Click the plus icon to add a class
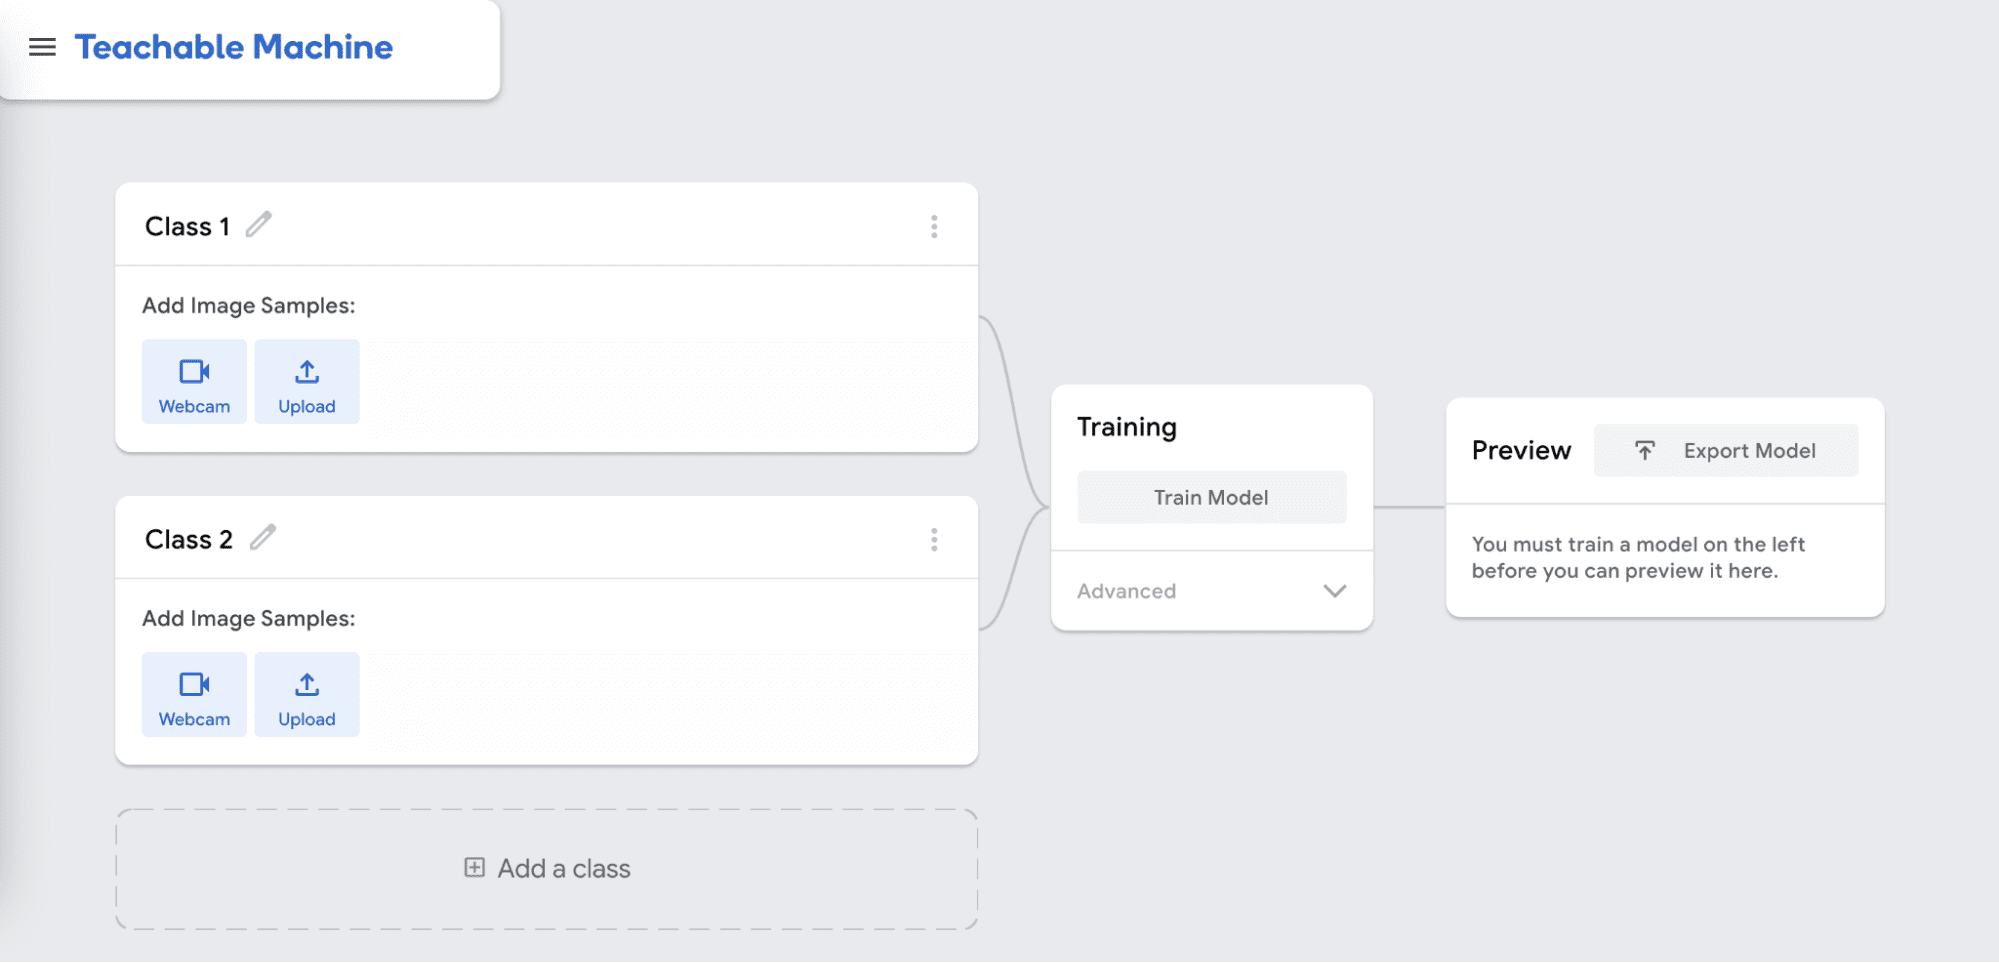 [475, 868]
